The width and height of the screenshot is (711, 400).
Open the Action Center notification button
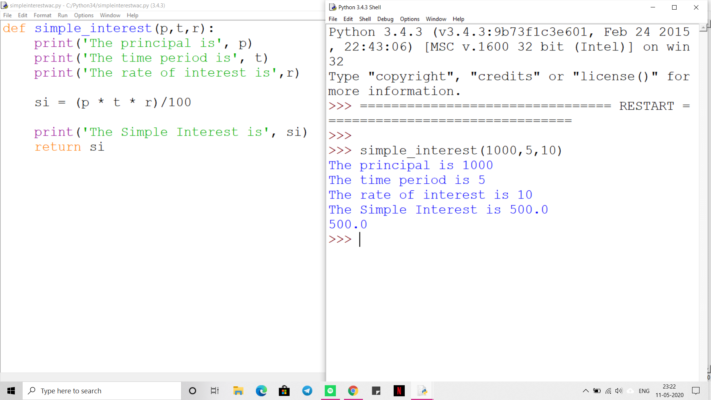point(697,390)
